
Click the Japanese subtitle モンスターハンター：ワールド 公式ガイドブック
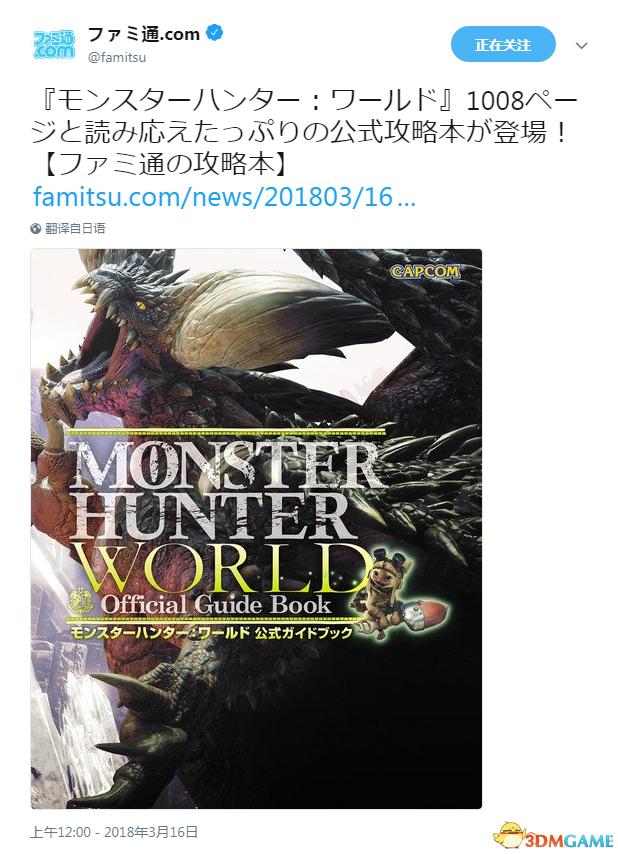point(209,632)
